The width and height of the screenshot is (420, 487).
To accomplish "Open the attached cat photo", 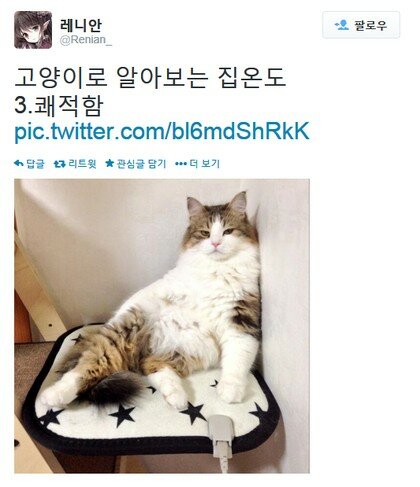I will pos(162,326).
